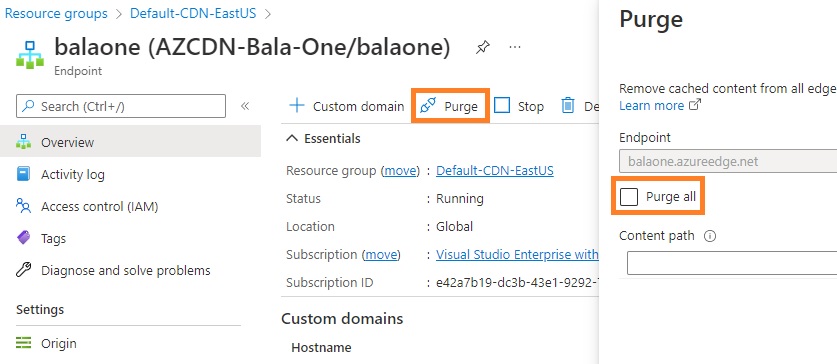Navigate to Resource groups breadcrumb
Screen dimensions: 837x364
[x=56, y=13]
